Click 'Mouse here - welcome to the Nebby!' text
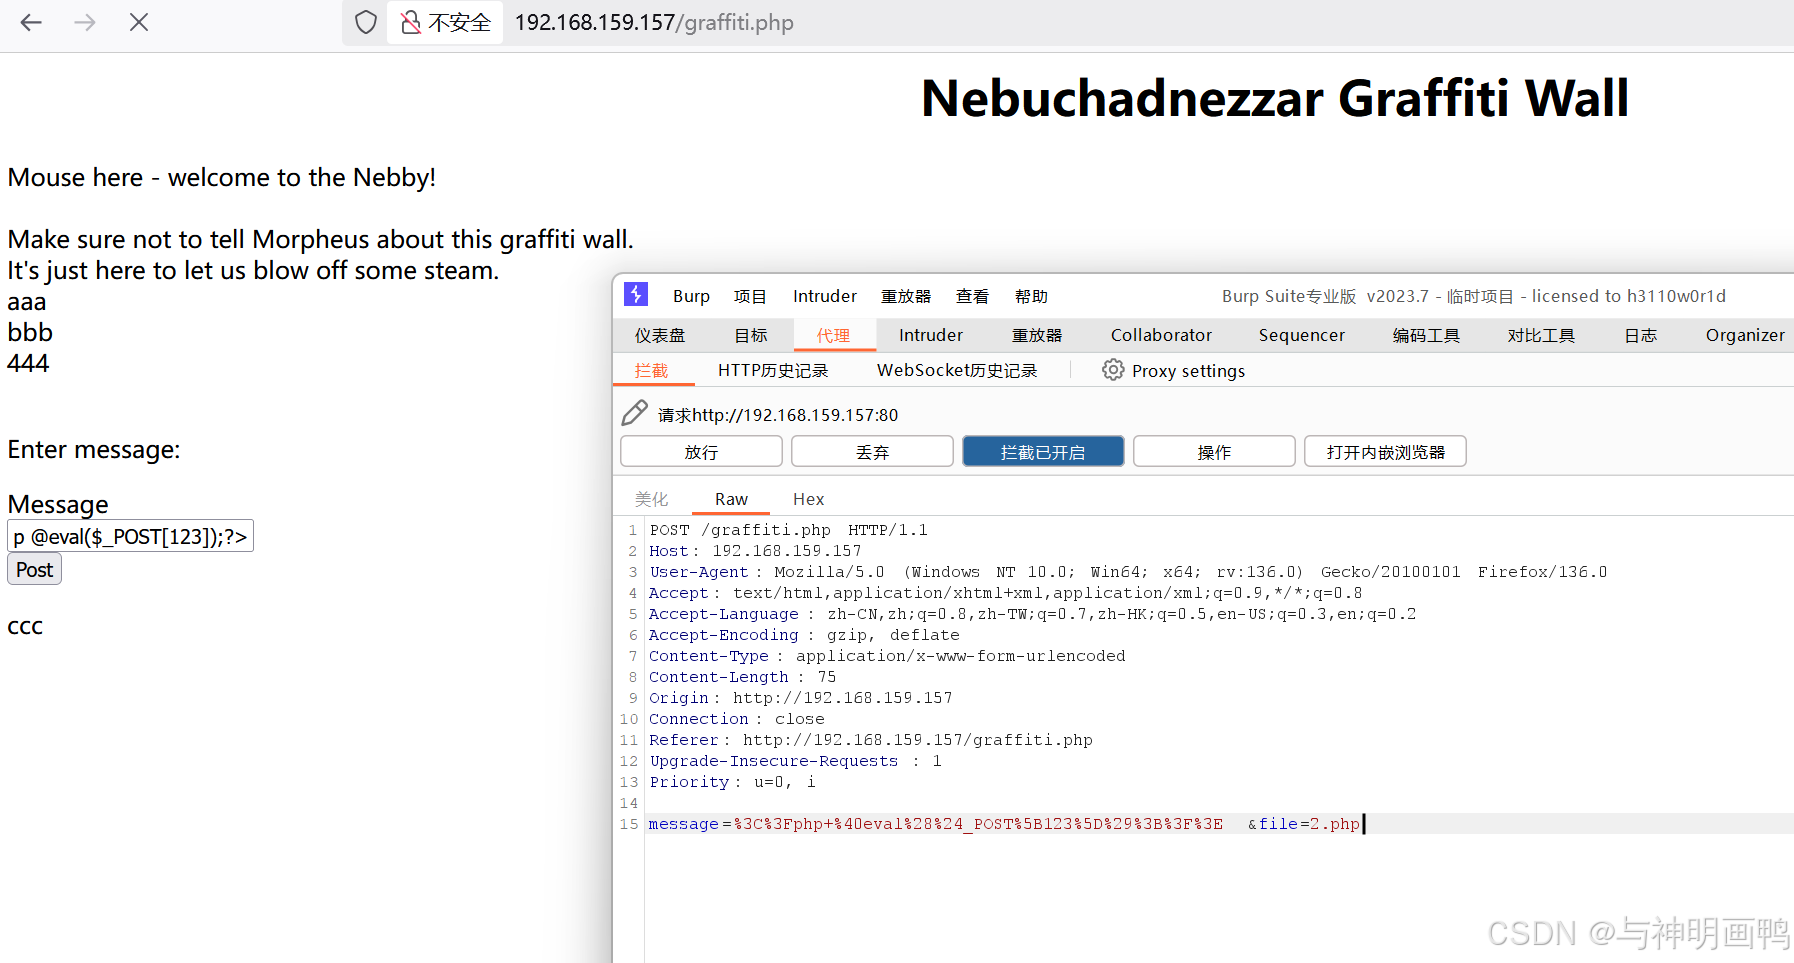1794x963 pixels. click(x=222, y=178)
